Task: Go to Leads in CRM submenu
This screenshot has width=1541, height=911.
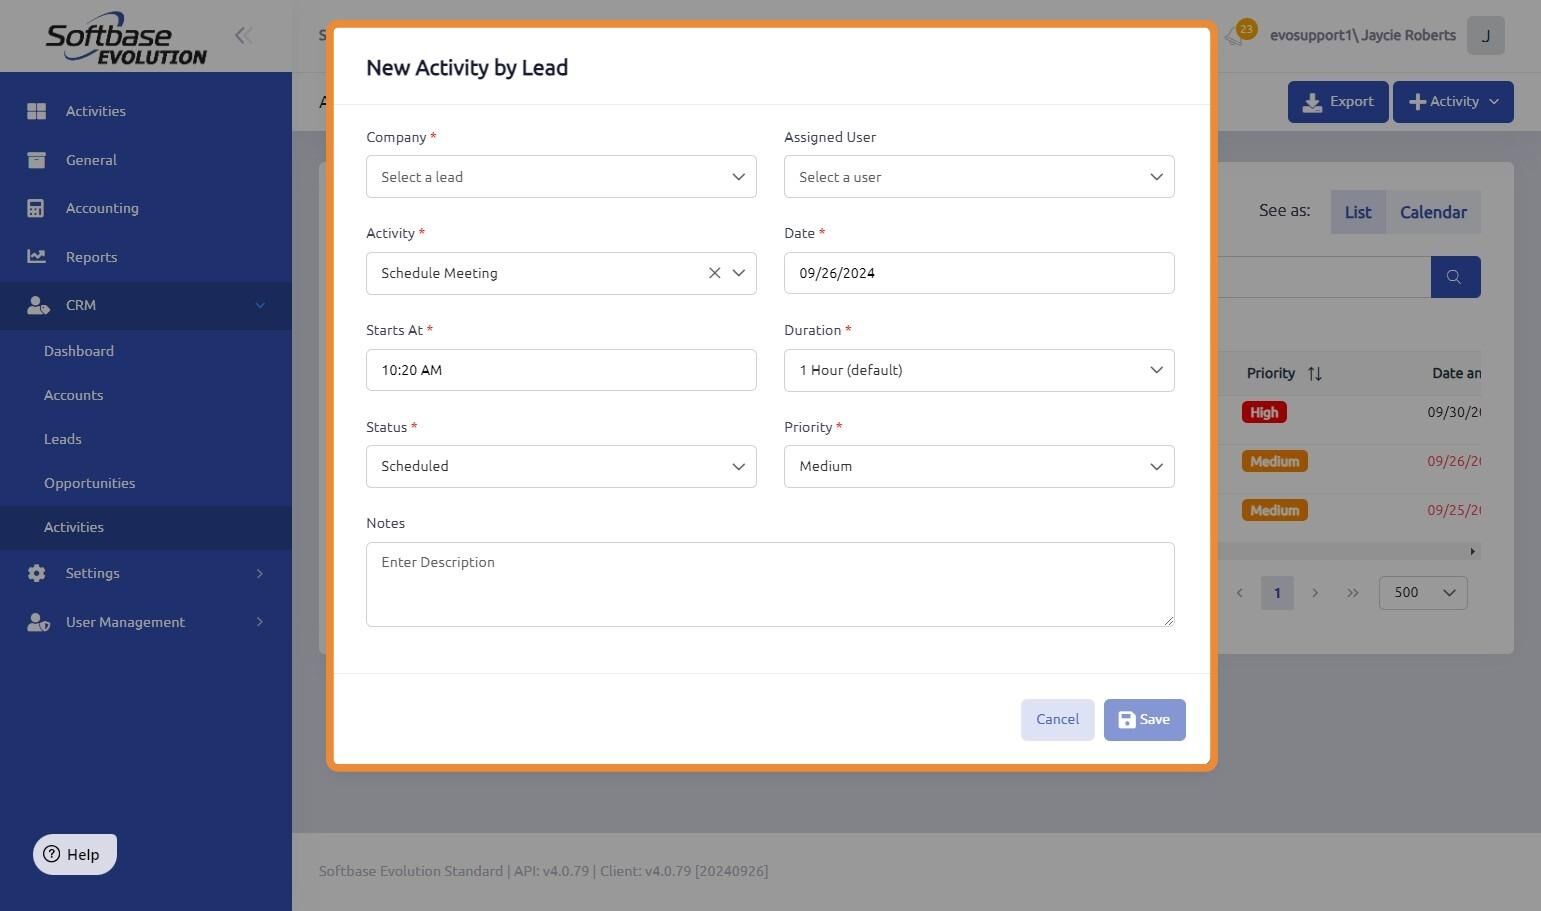Action: pyautogui.click(x=63, y=439)
